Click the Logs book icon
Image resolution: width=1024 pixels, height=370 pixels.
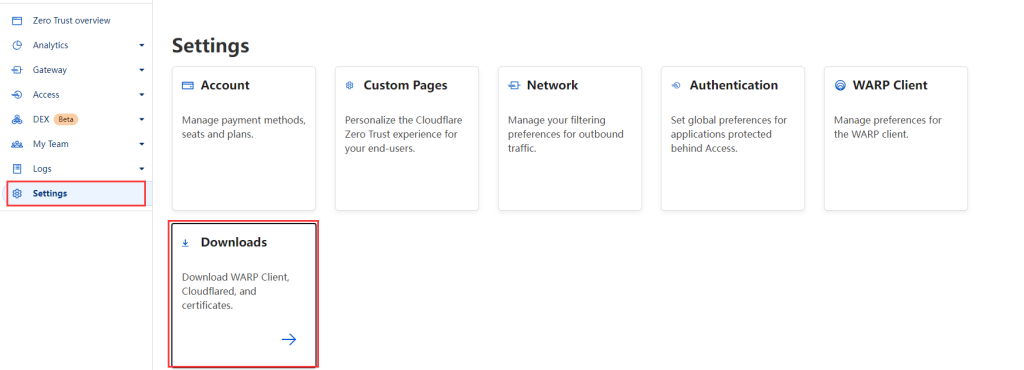(17, 169)
